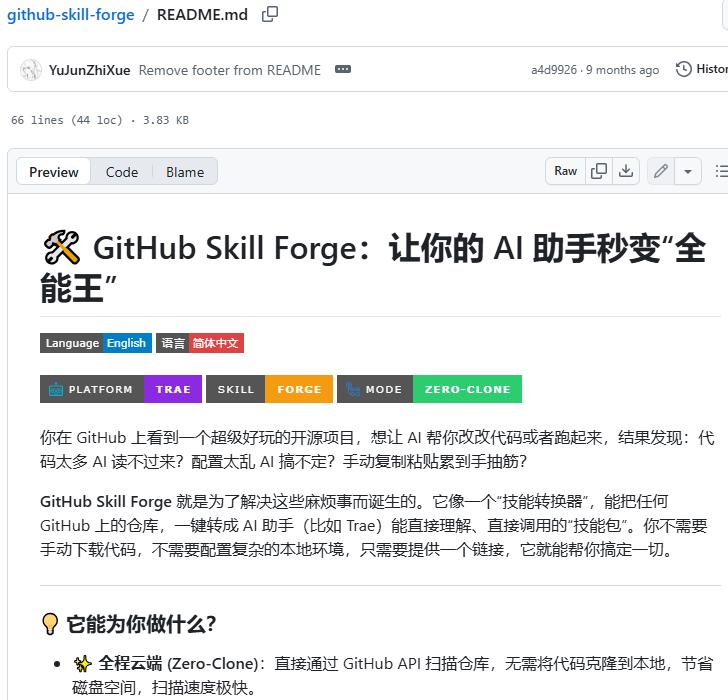728x700 pixels.
Task: Click the sparkles emoji before 全程云端
Action: point(83,664)
